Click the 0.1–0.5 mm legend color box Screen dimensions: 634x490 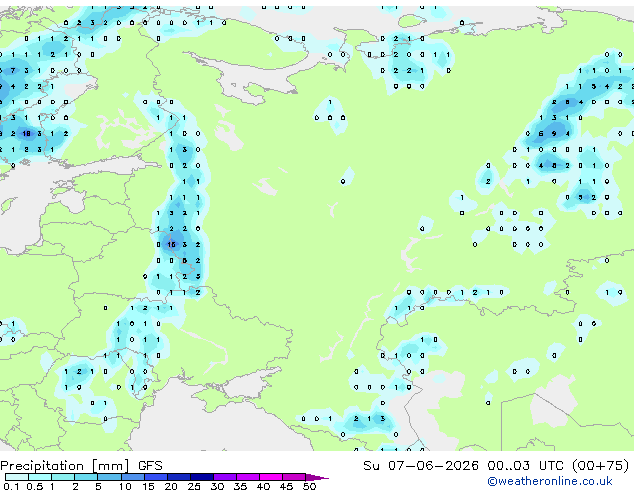pos(17,477)
